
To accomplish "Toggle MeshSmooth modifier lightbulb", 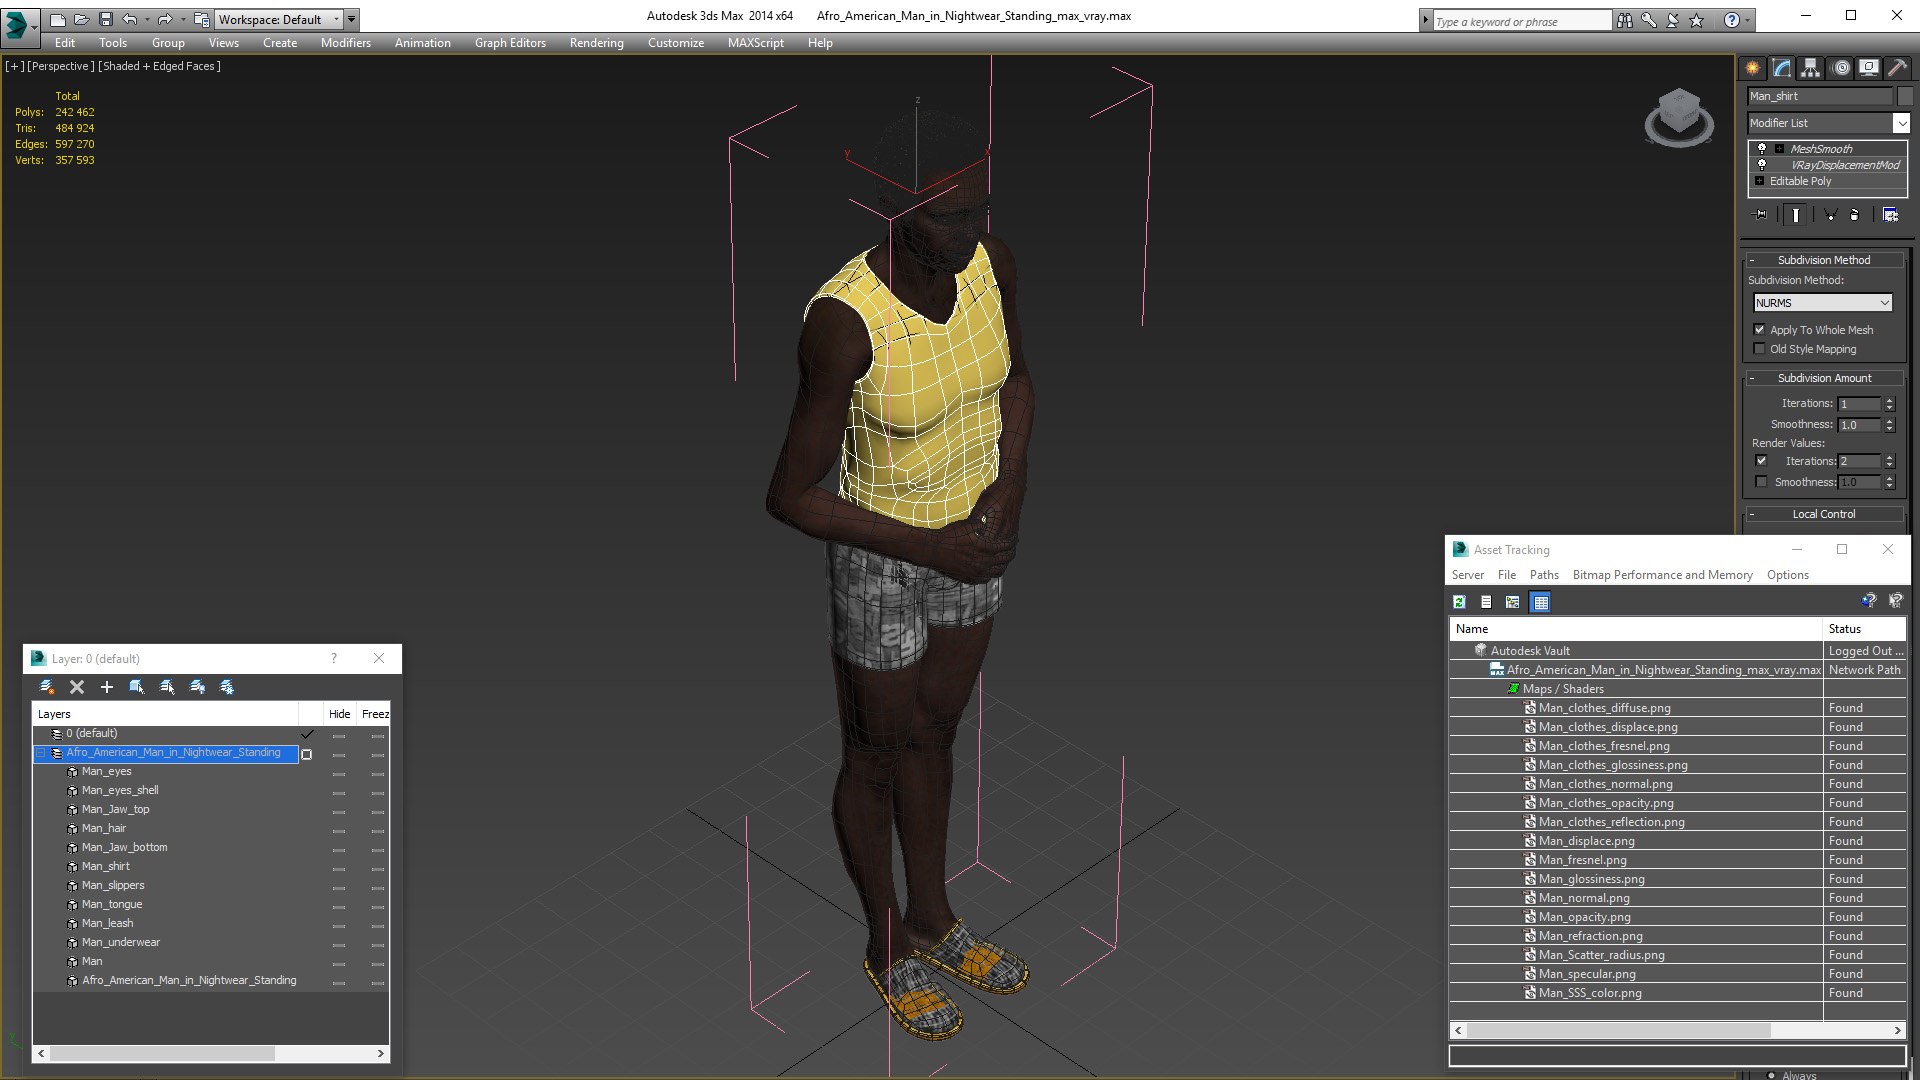I will 1762,149.
